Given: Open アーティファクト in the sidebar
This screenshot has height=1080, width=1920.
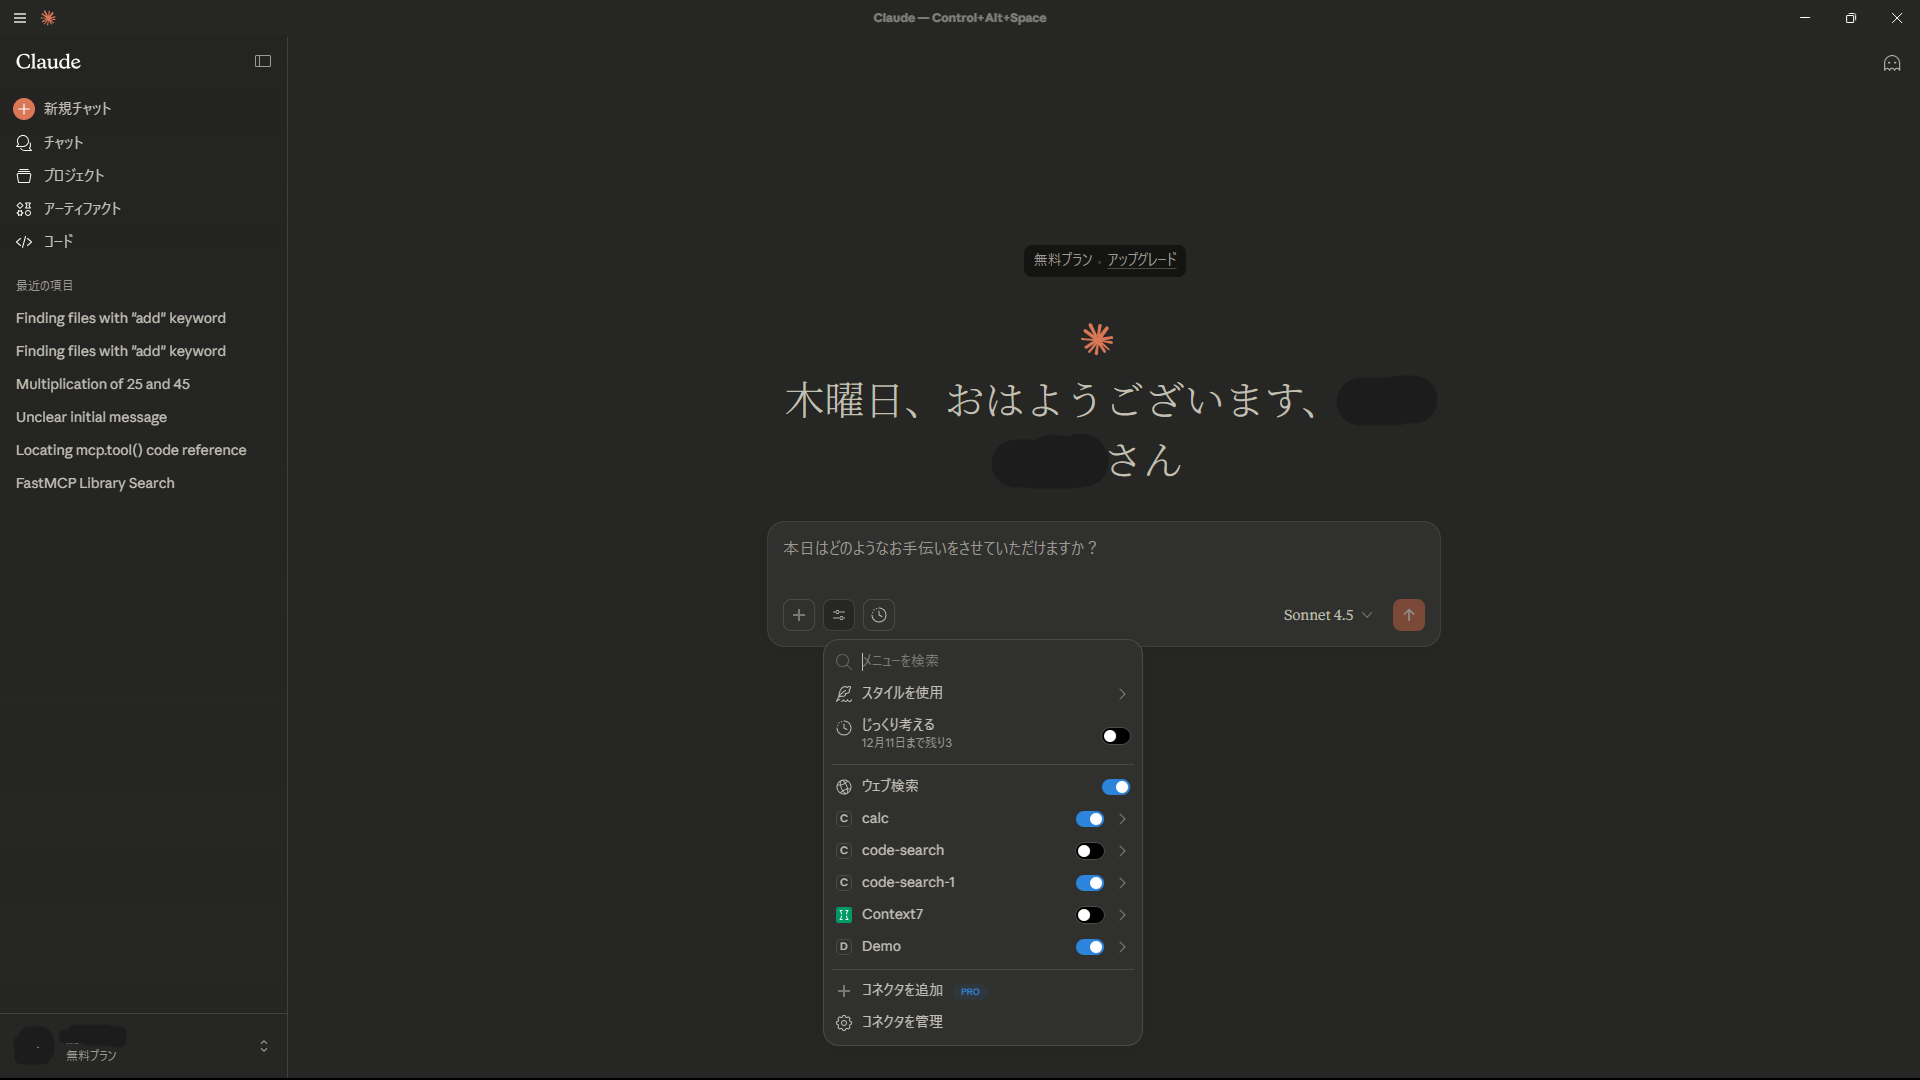Looking at the screenshot, I should click(x=81, y=209).
